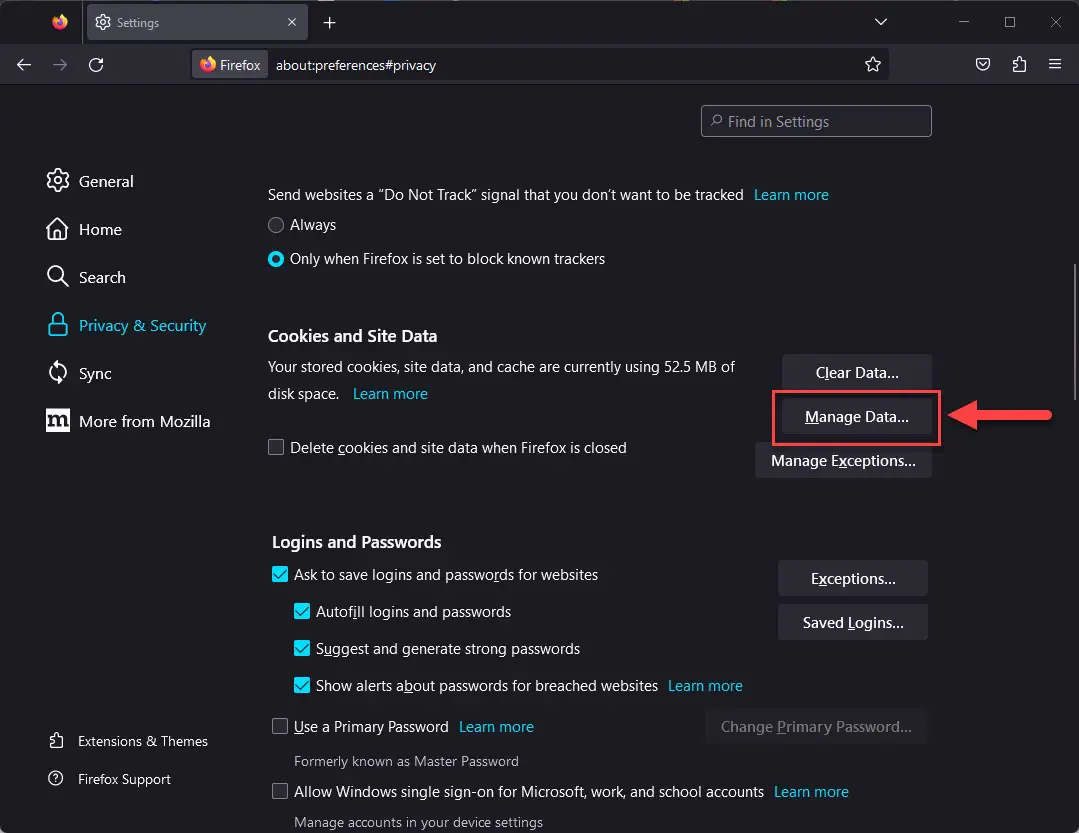
Task: Click the Change Primary Password button
Action: pos(816,726)
